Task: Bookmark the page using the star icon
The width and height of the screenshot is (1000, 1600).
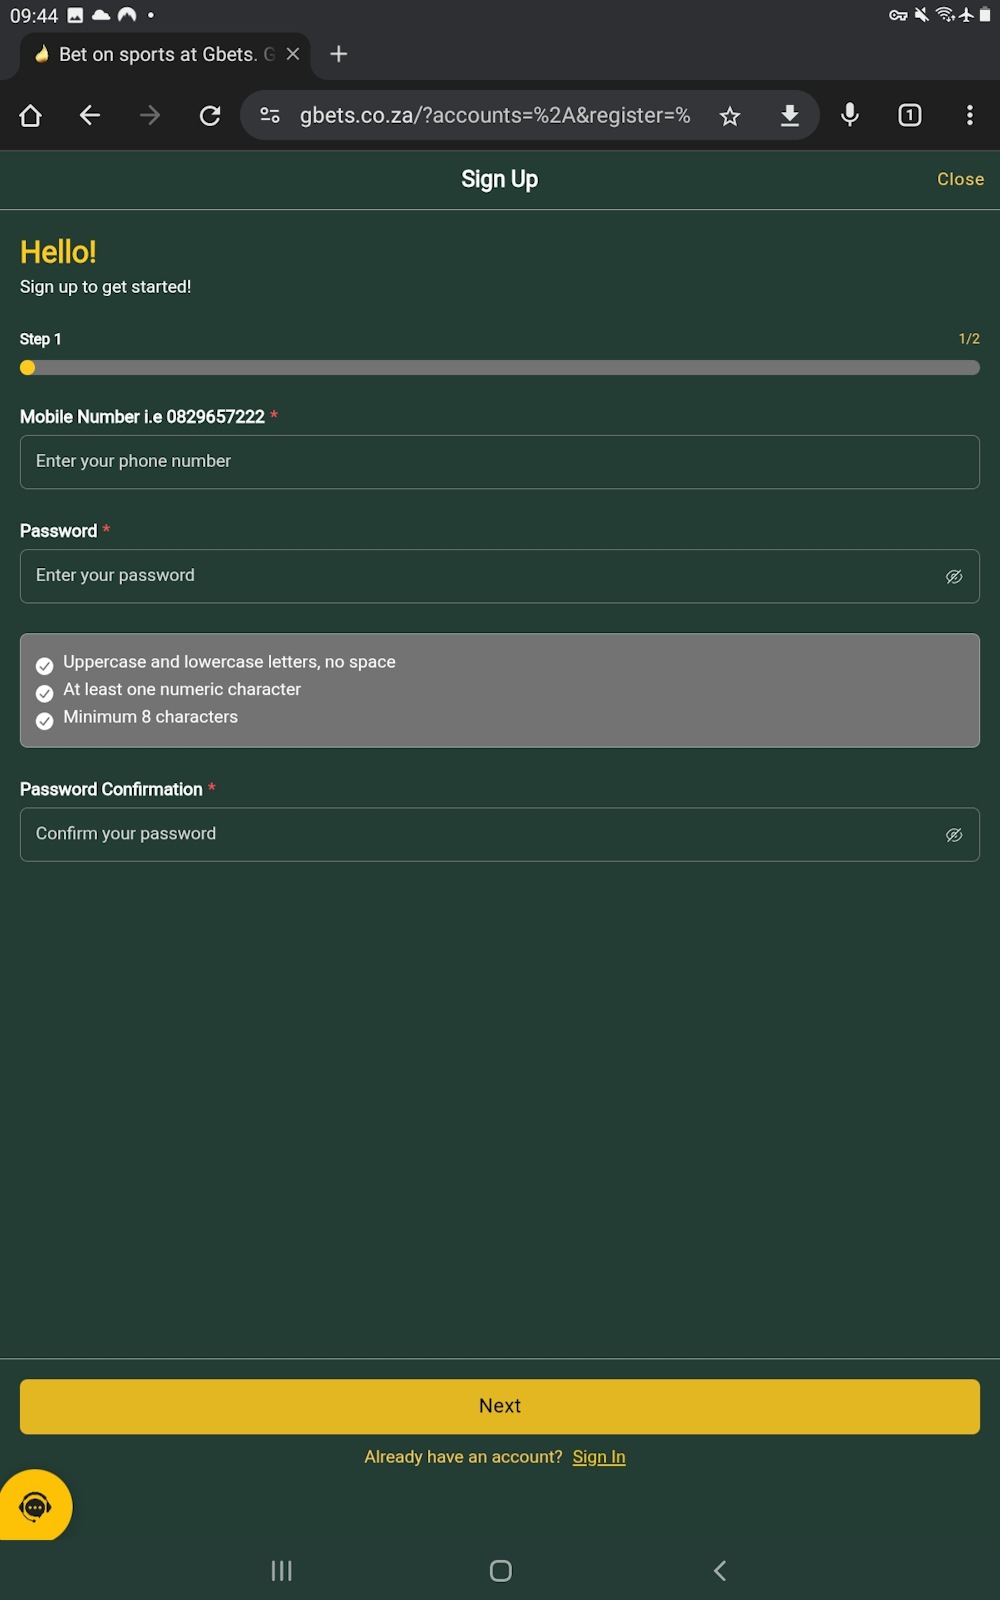Action: point(729,115)
